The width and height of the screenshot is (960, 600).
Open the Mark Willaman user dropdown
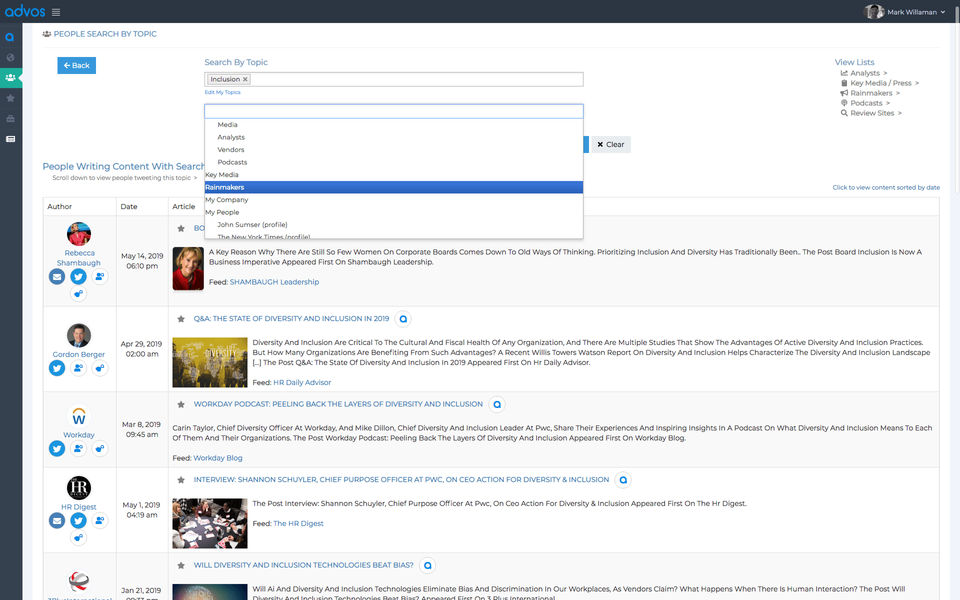pyautogui.click(x=905, y=12)
